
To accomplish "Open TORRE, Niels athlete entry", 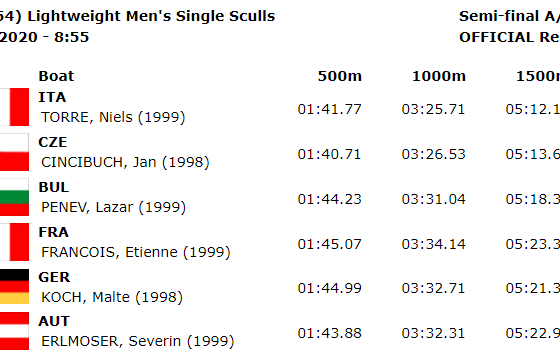I will click(113, 117).
